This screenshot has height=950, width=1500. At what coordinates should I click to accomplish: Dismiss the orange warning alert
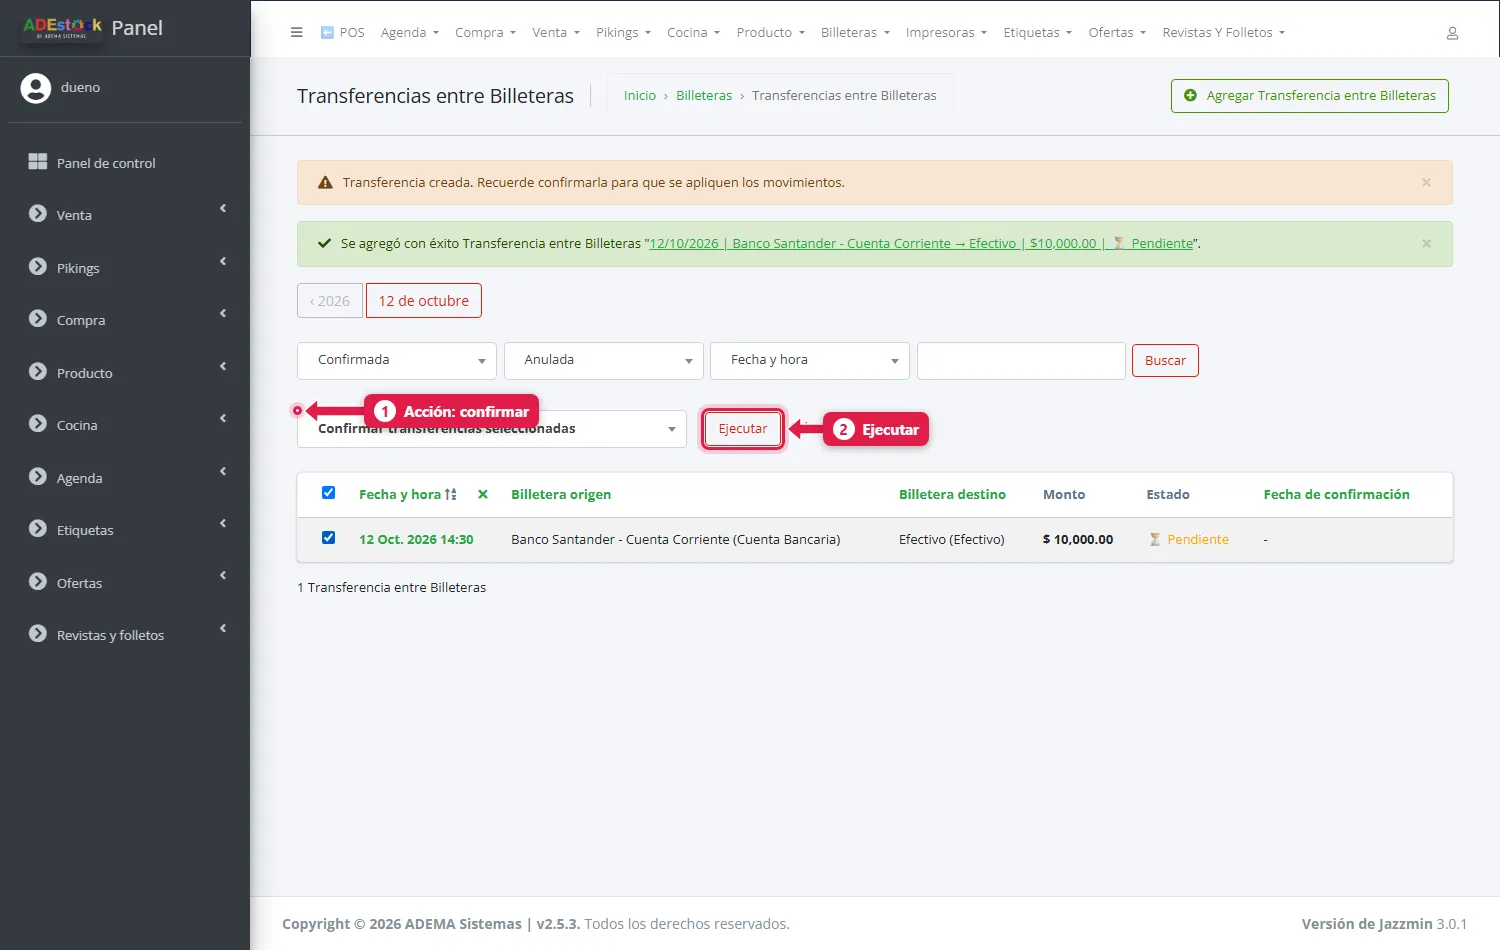click(1426, 182)
